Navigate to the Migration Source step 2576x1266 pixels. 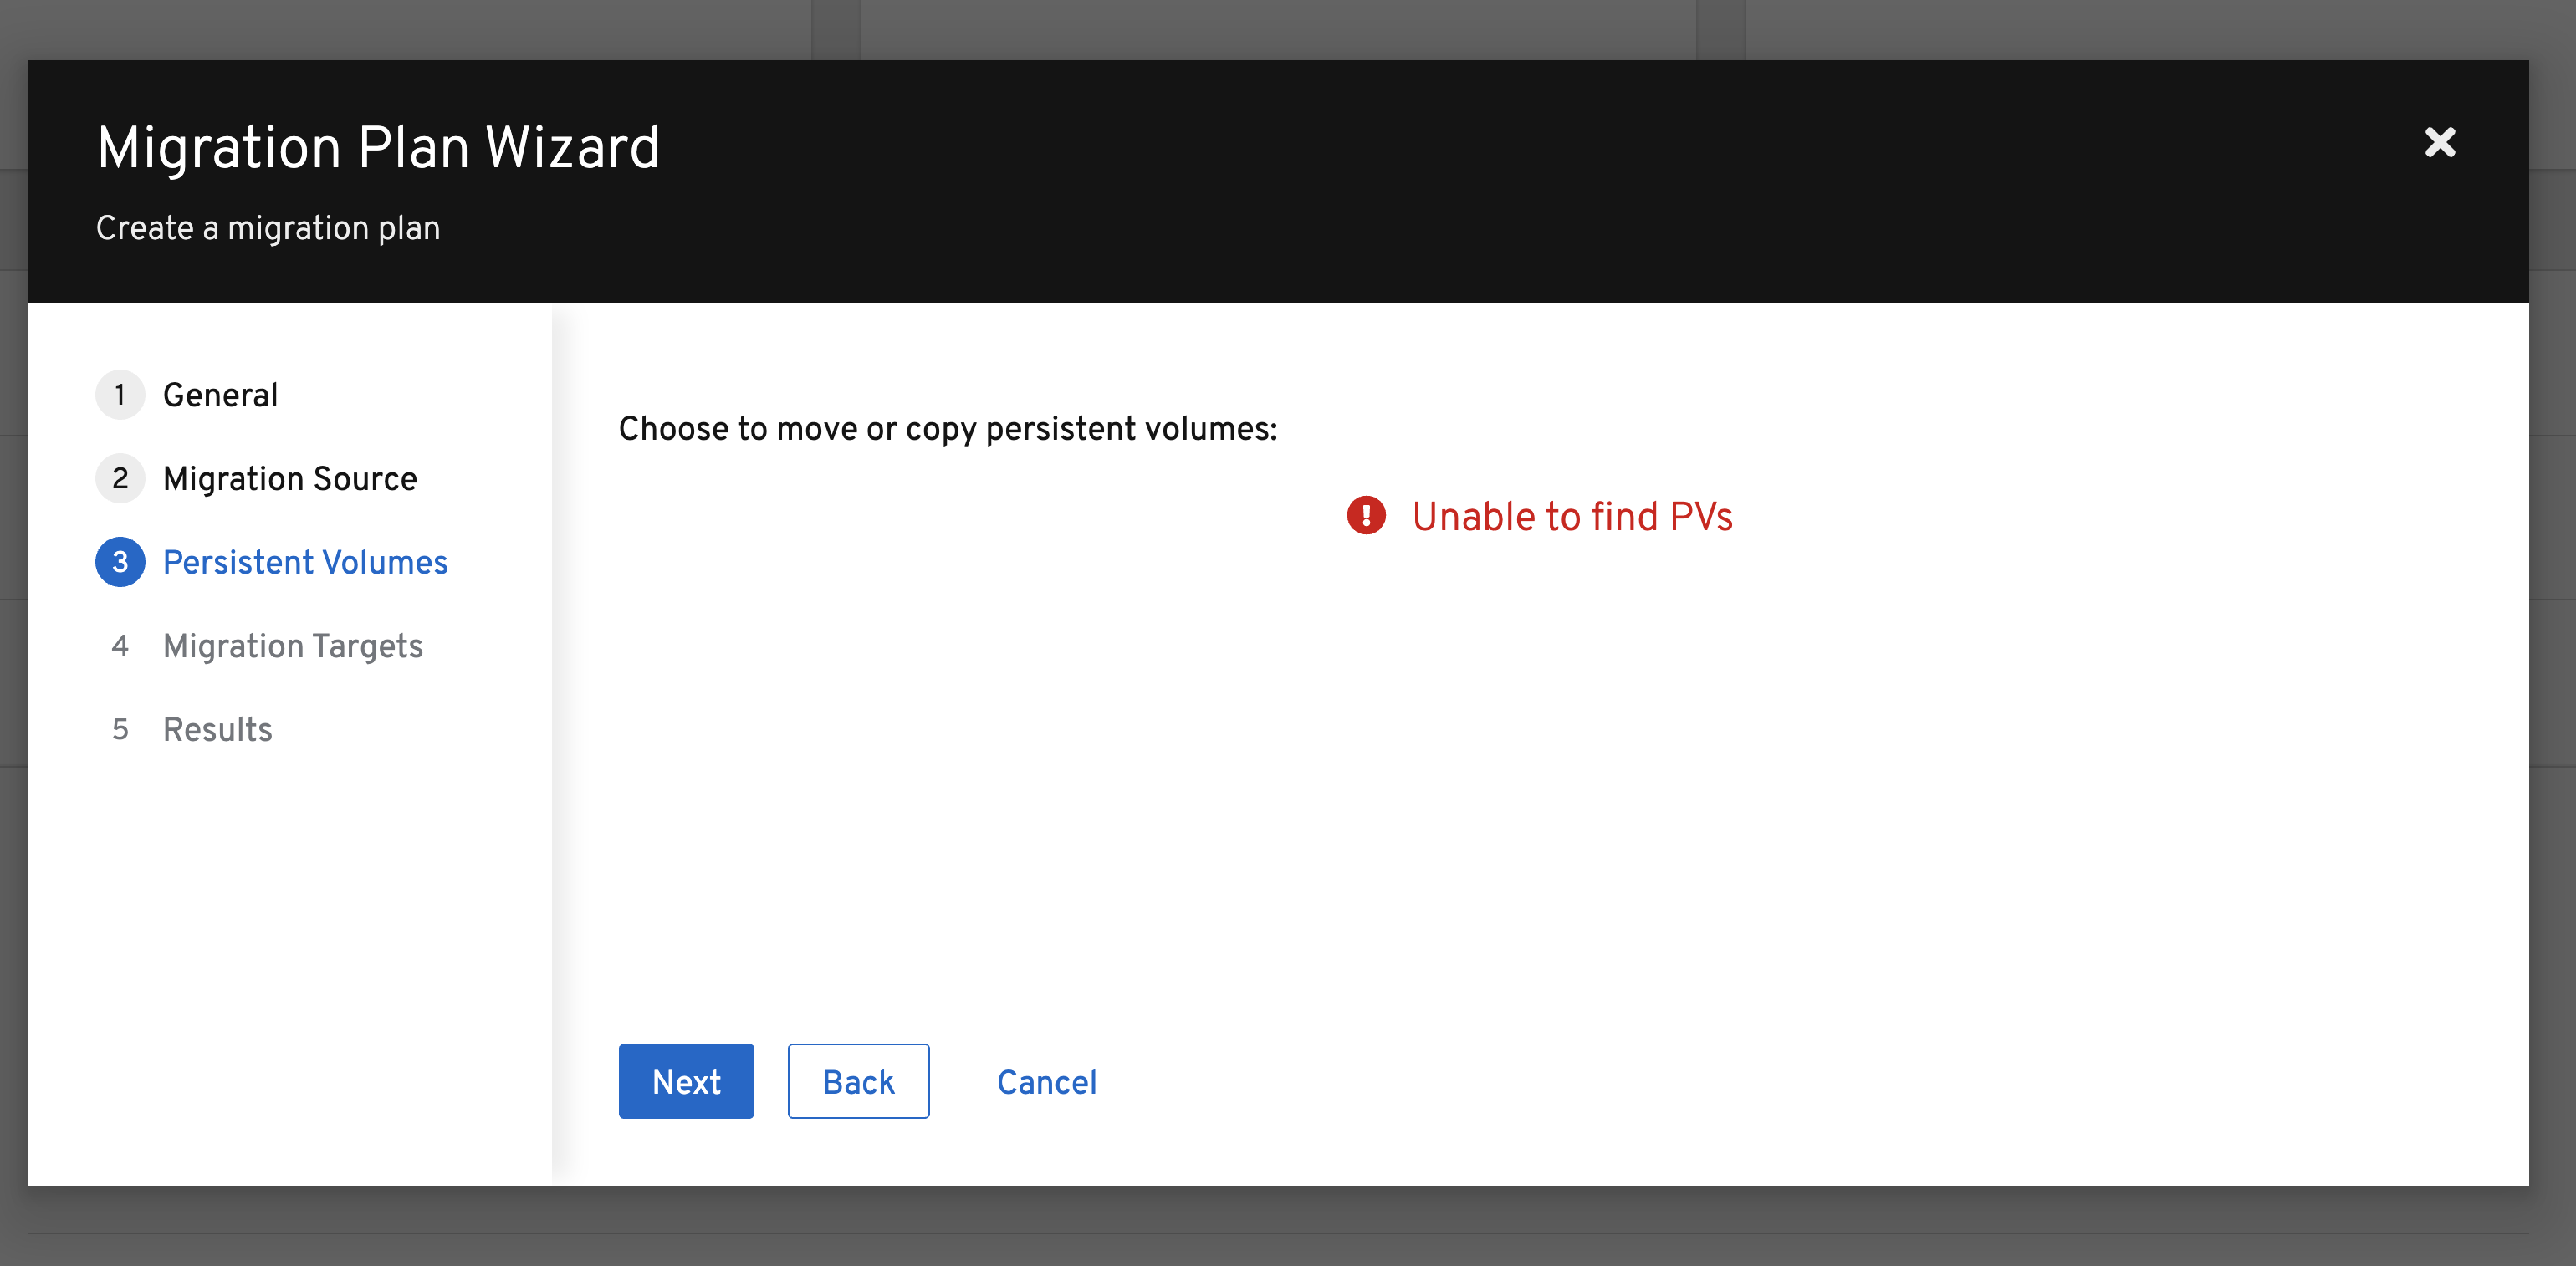tap(290, 478)
